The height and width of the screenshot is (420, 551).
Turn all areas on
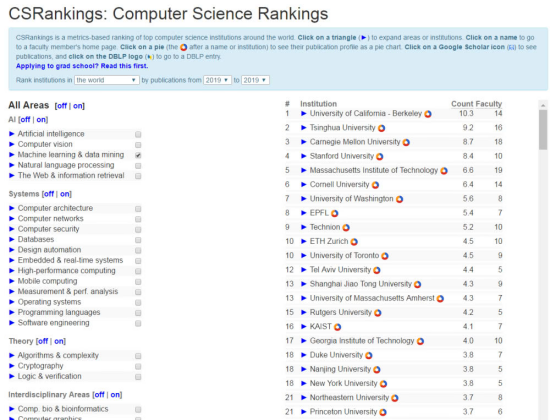pyautogui.click(x=78, y=106)
